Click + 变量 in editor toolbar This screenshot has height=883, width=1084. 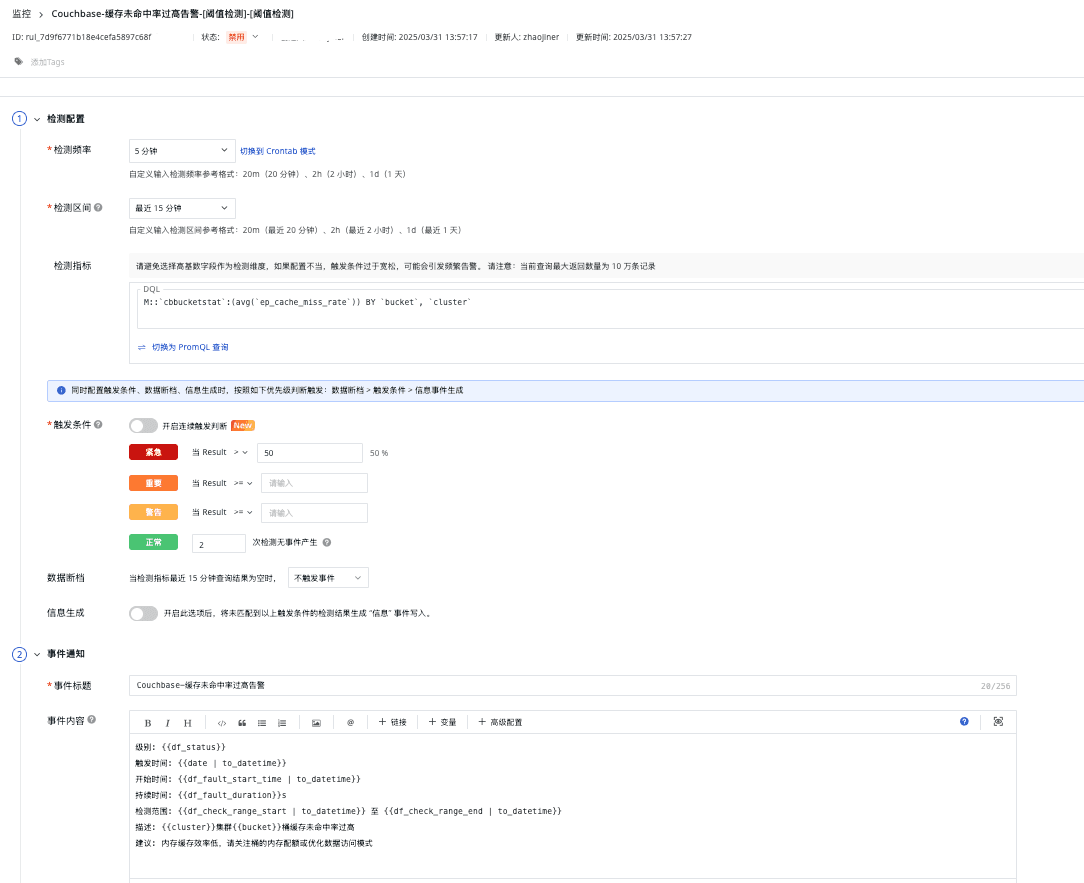(442, 722)
